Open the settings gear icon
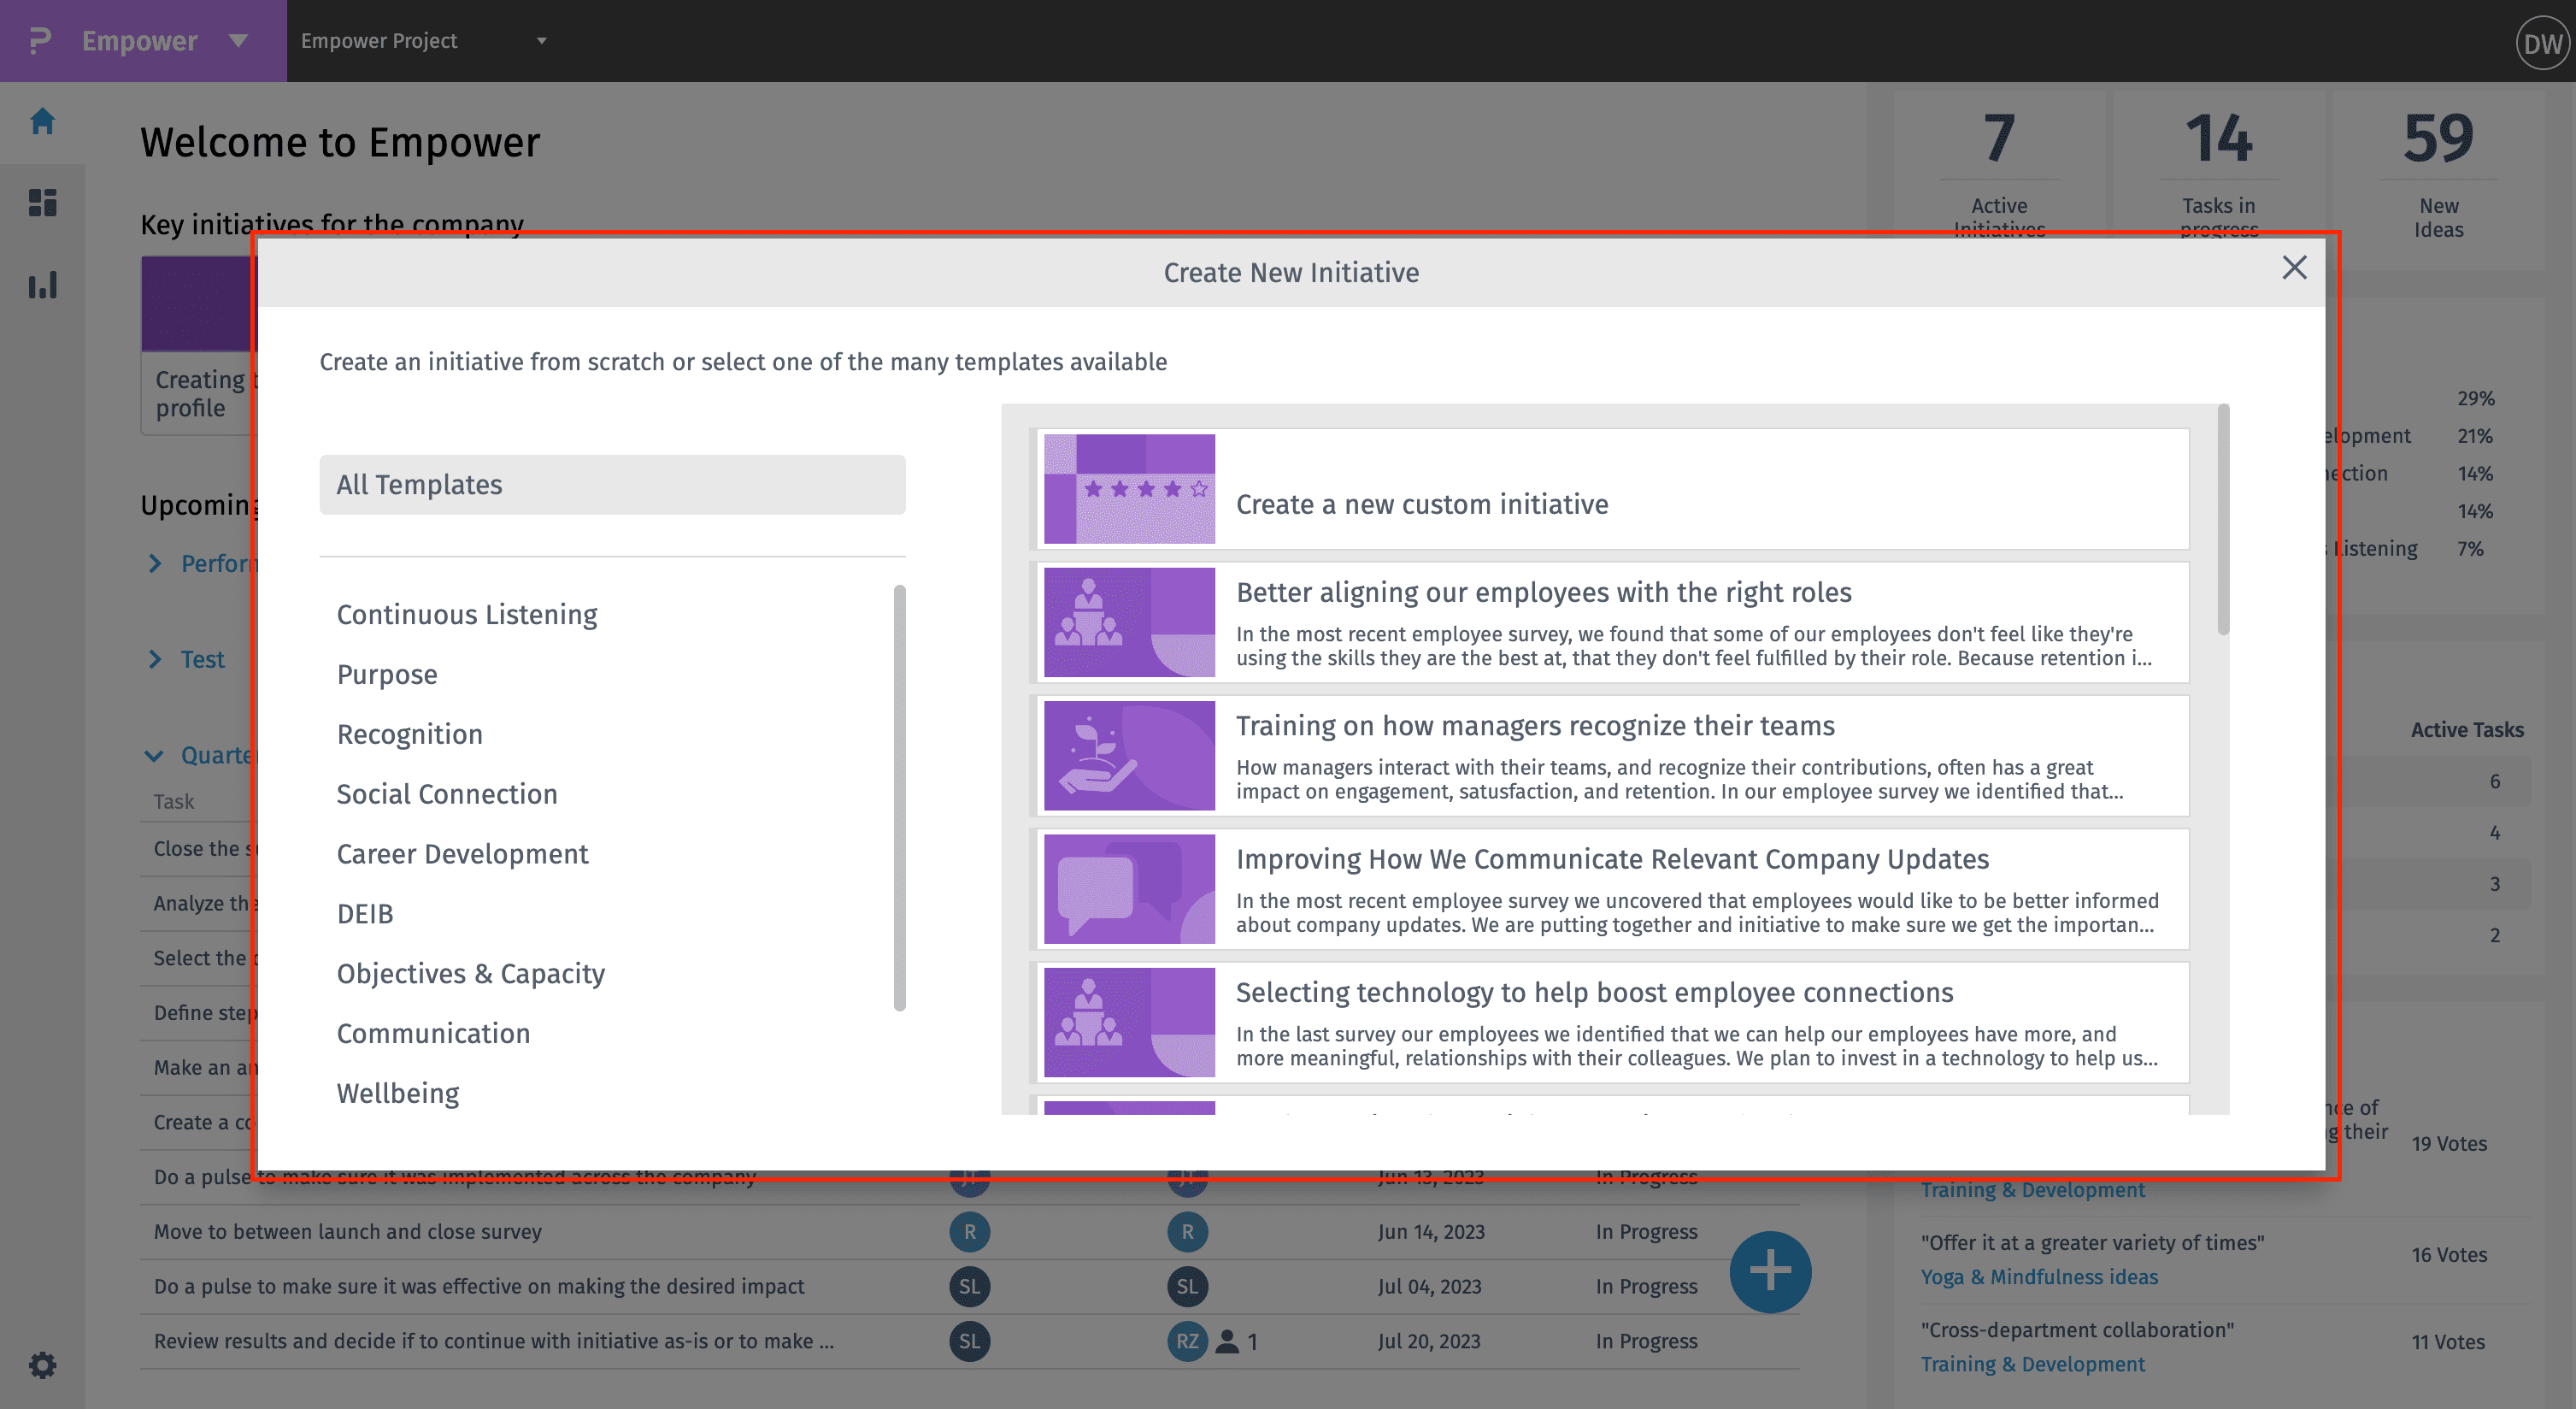2576x1409 pixels. point(42,1364)
